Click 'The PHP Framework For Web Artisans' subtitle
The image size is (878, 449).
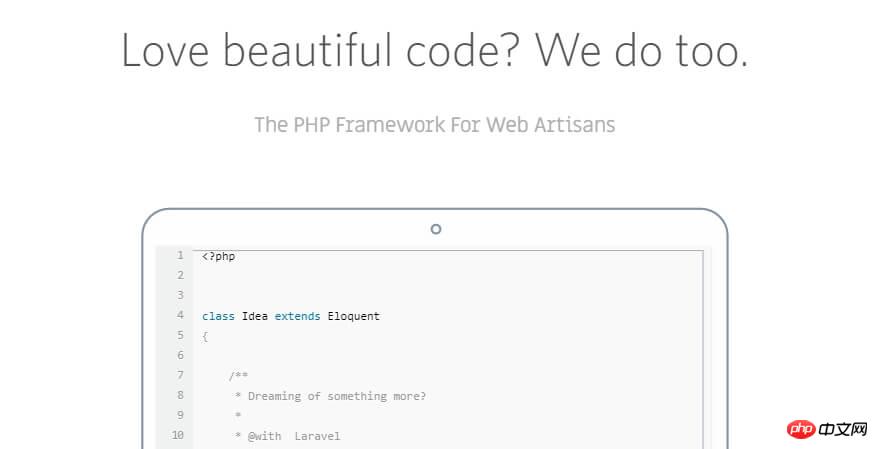coord(434,125)
